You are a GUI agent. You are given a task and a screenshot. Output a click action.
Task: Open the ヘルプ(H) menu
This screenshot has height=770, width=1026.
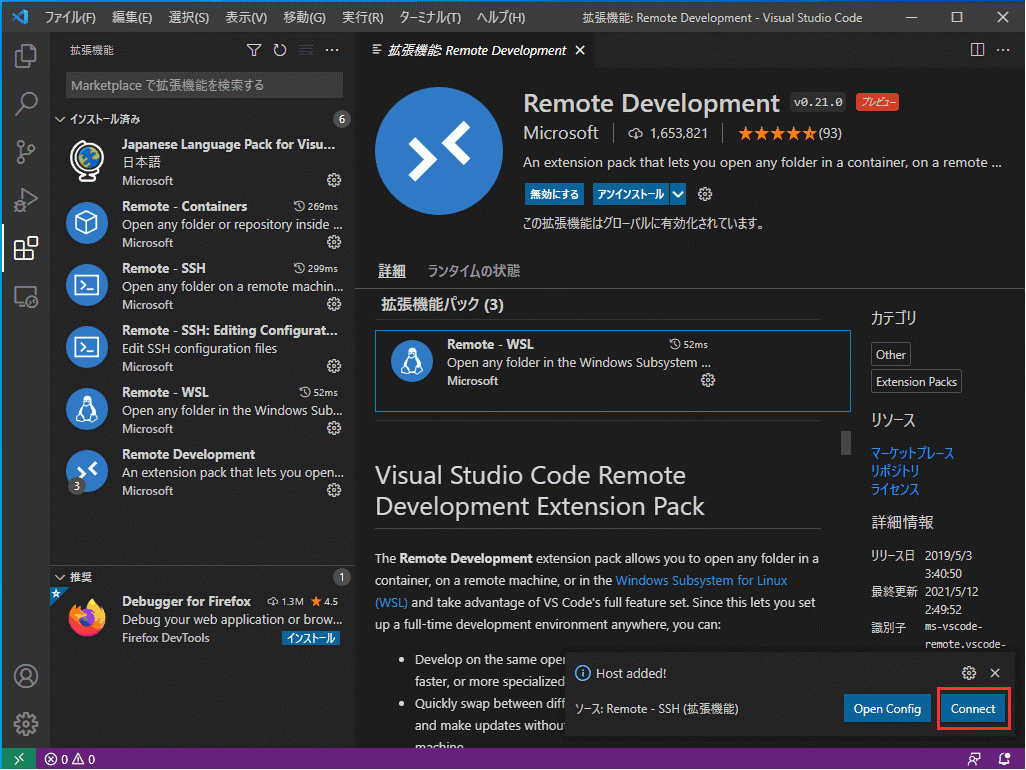coord(500,18)
